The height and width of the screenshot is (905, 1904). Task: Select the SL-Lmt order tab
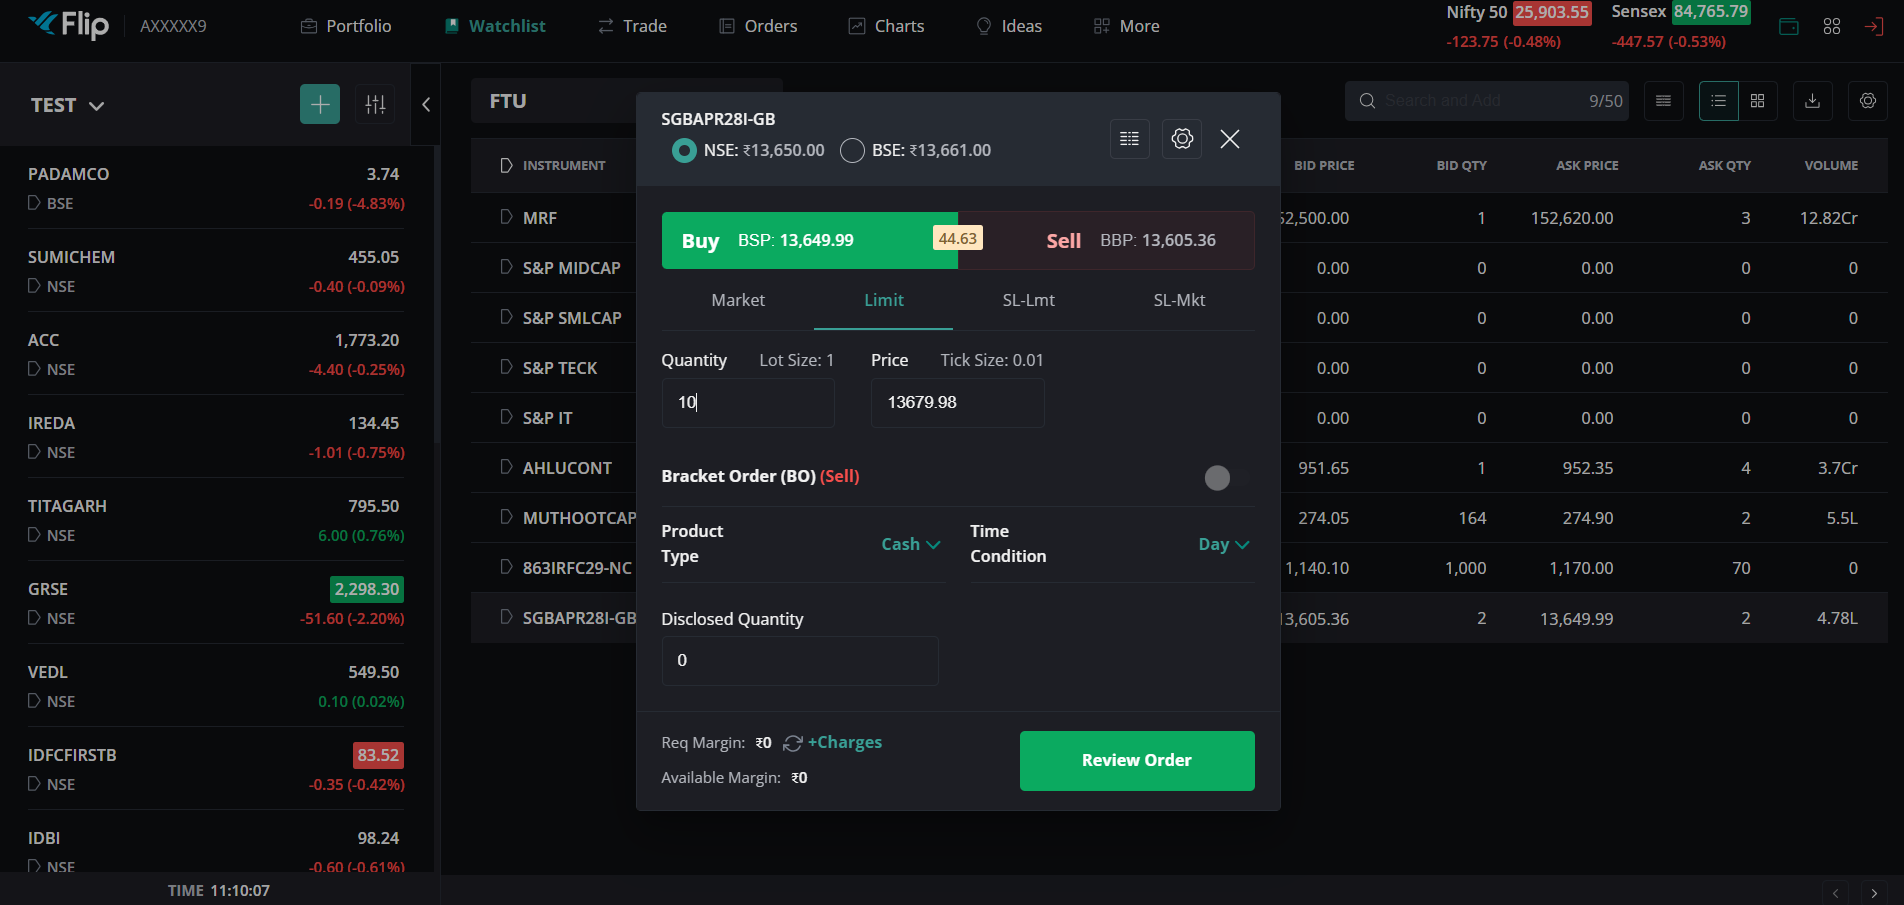pyautogui.click(x=1029, y=301)
